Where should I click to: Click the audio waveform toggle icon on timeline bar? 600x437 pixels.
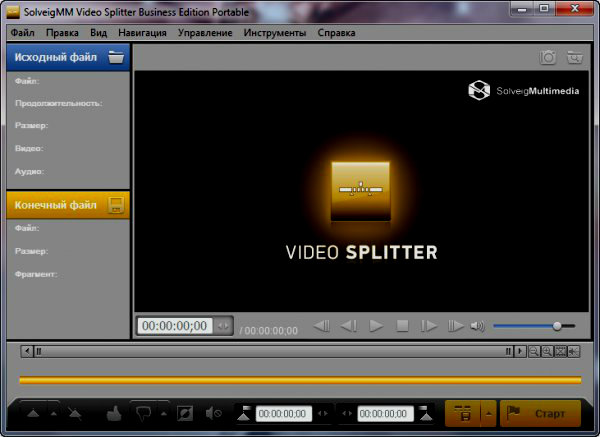pyautogui.click(x=574, y=351)
